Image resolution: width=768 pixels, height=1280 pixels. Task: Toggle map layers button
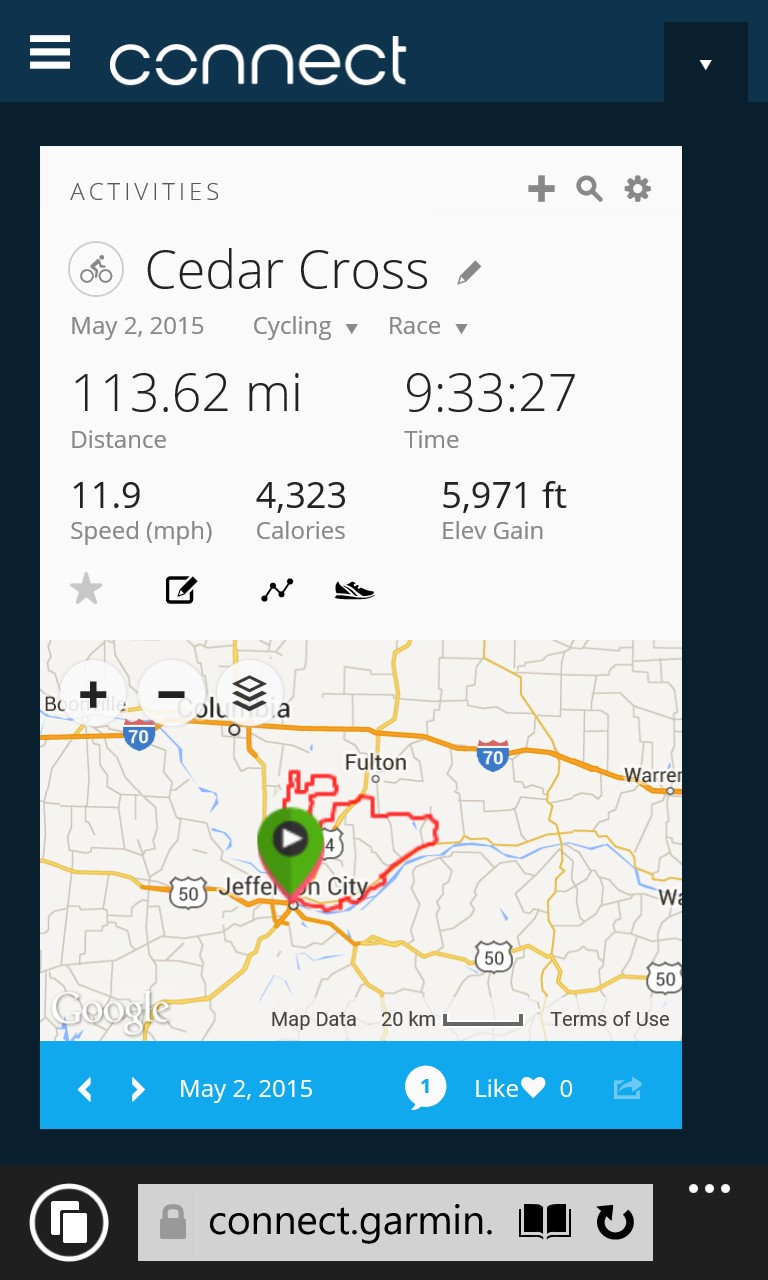coord(249,693)
